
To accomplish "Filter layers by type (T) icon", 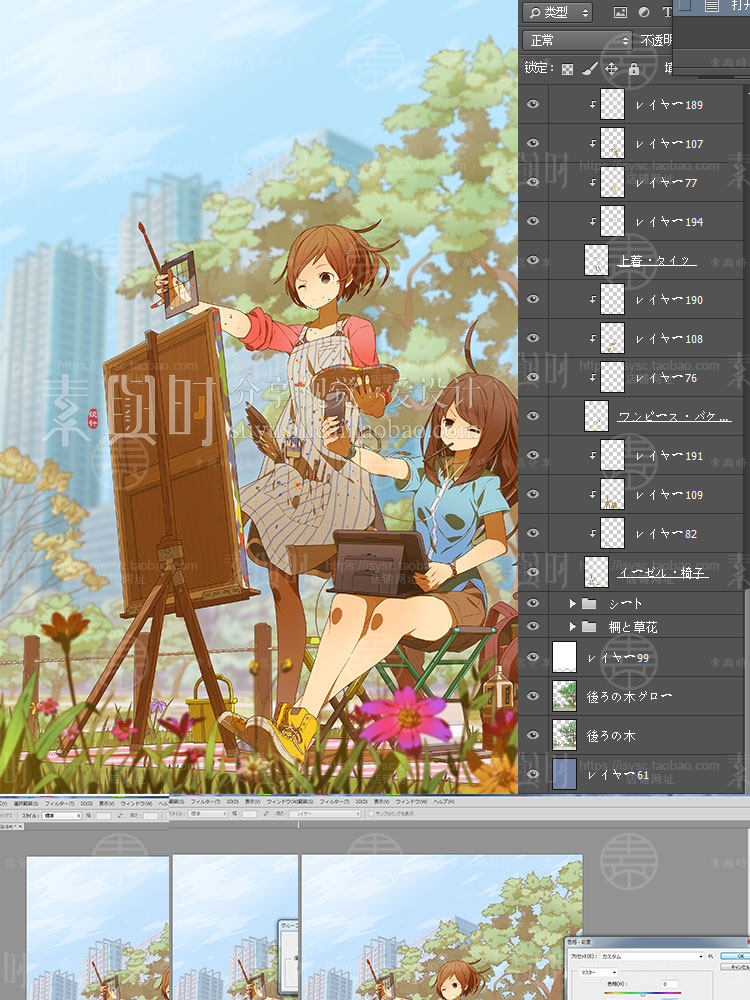I will (x=666, y=12).
